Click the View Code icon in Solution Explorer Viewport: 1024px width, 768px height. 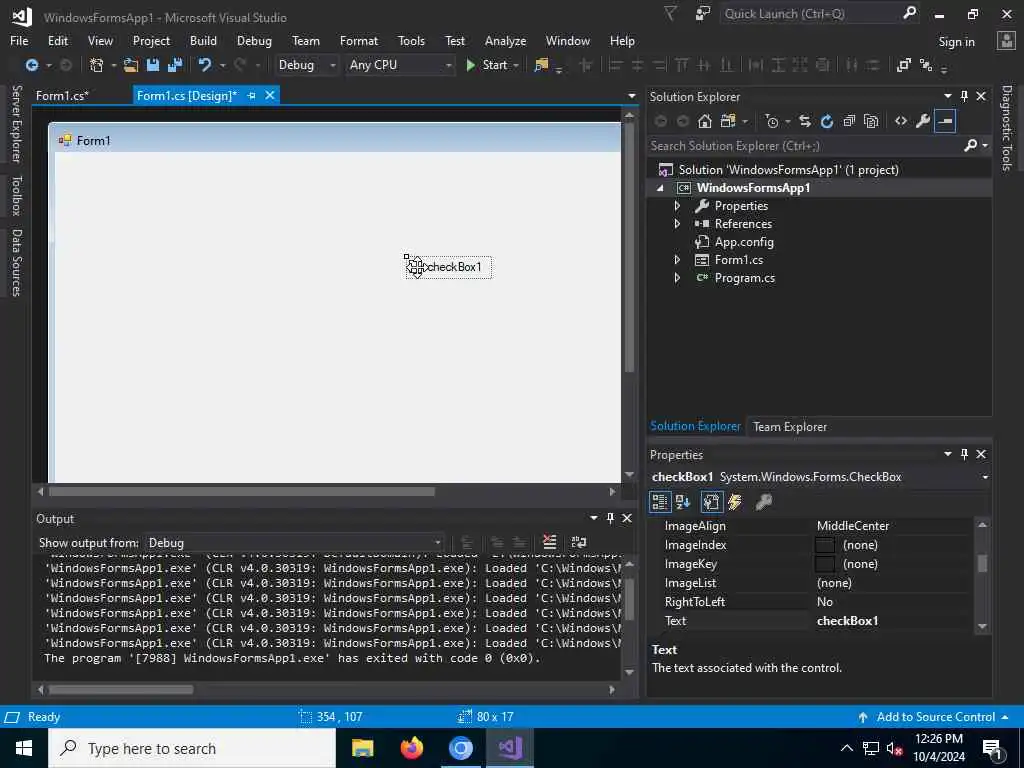(x=901, y=121)
